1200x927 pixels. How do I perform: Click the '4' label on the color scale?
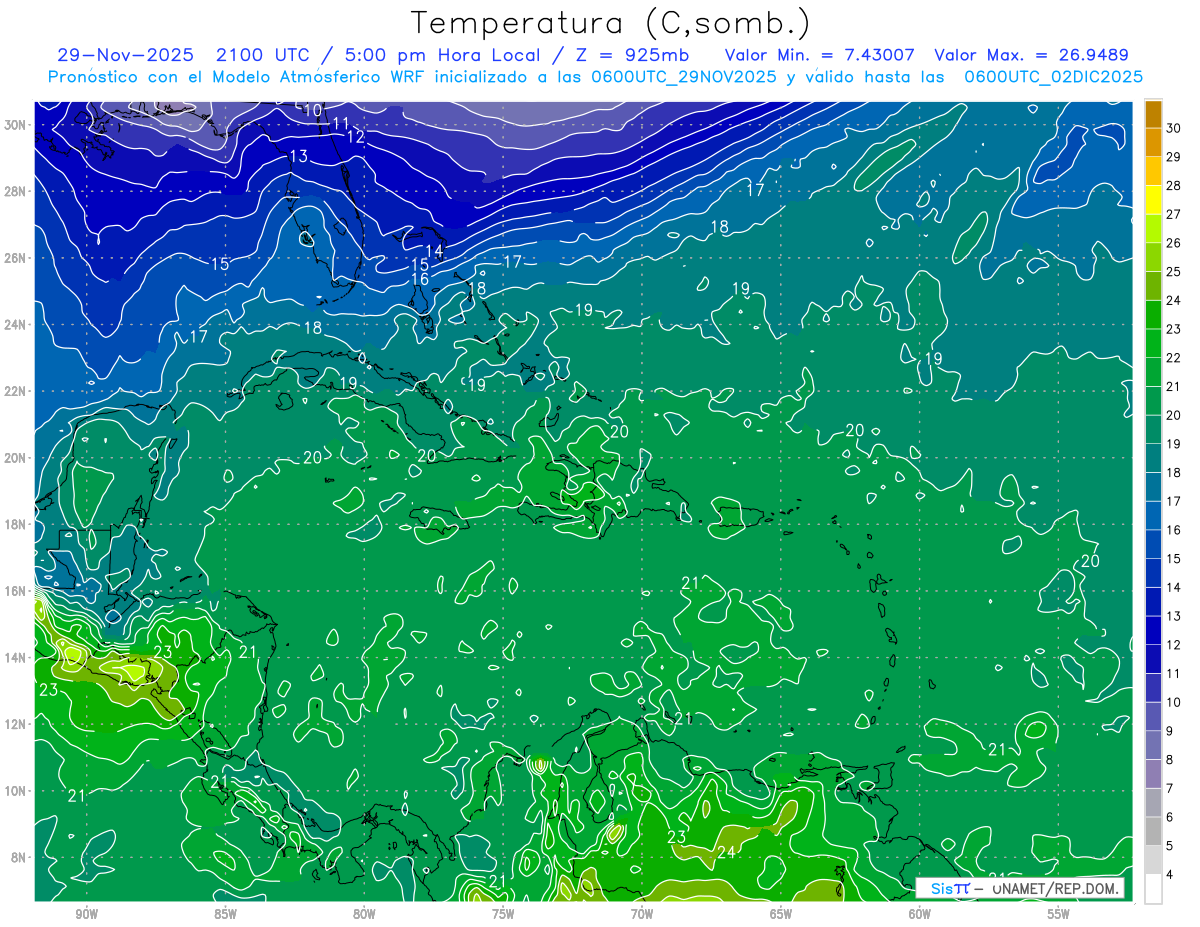(x=1169, y=875)
